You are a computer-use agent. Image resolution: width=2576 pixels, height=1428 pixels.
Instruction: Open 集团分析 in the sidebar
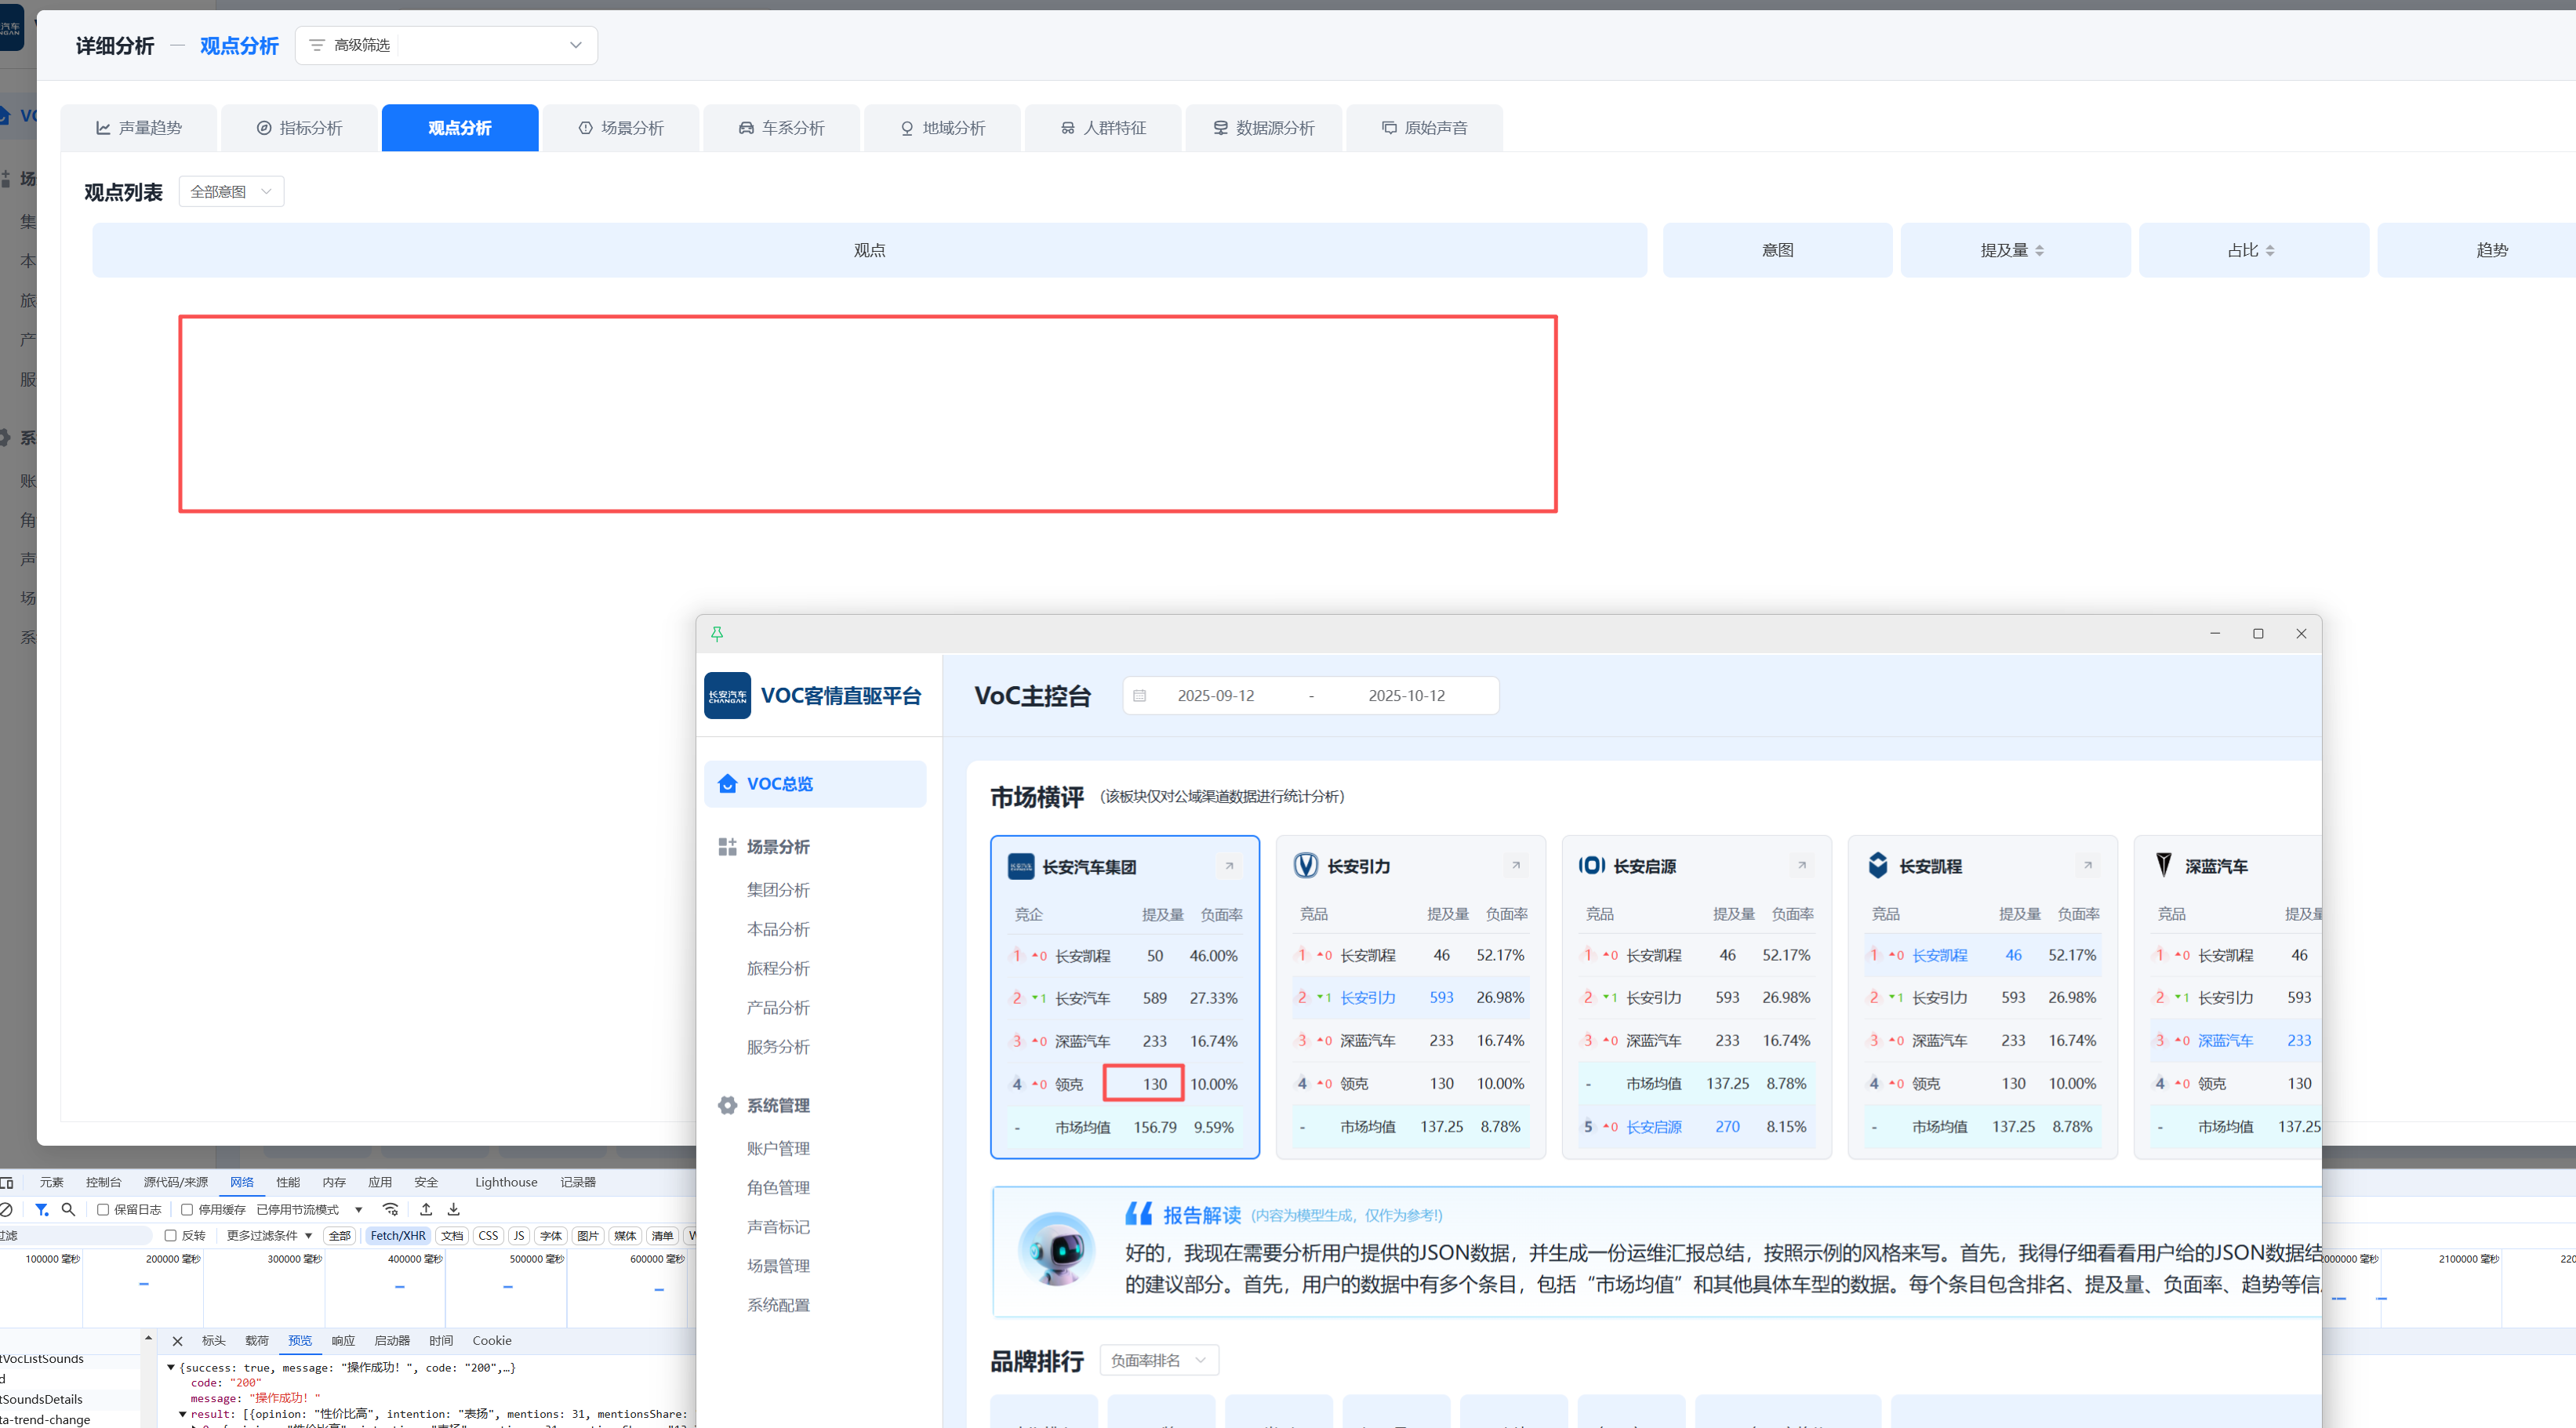(x=778, y=890)
